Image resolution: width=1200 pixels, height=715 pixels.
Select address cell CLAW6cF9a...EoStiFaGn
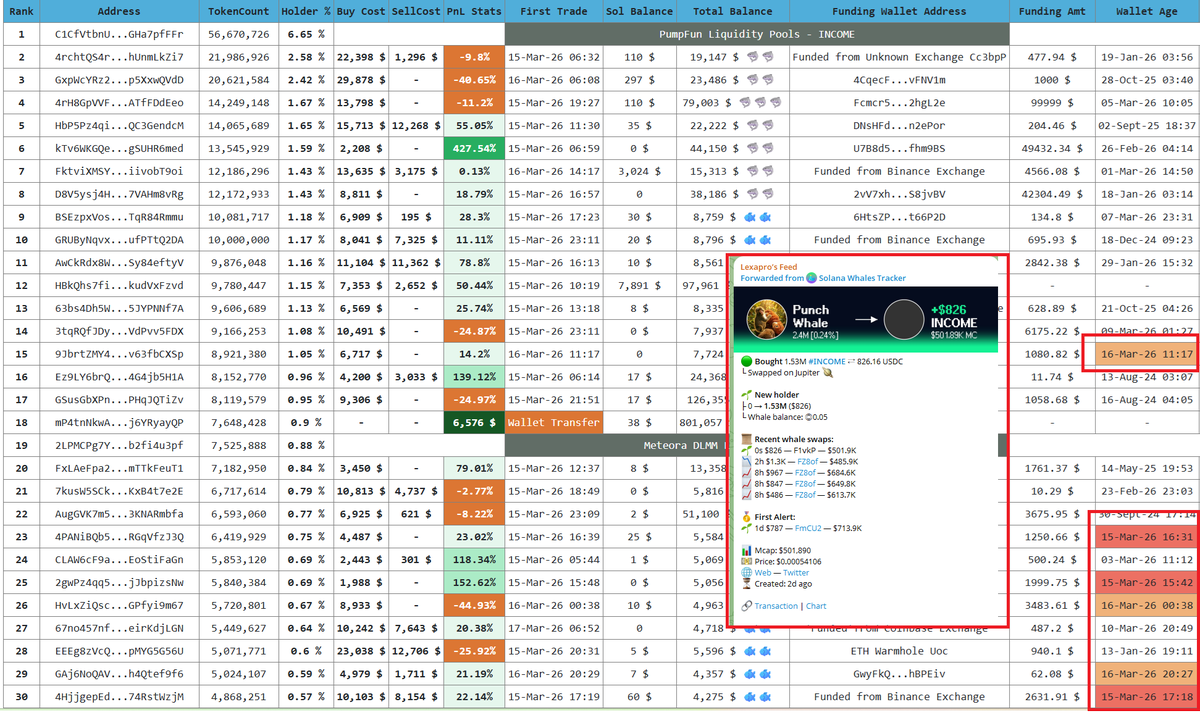[x=119, y=560]
